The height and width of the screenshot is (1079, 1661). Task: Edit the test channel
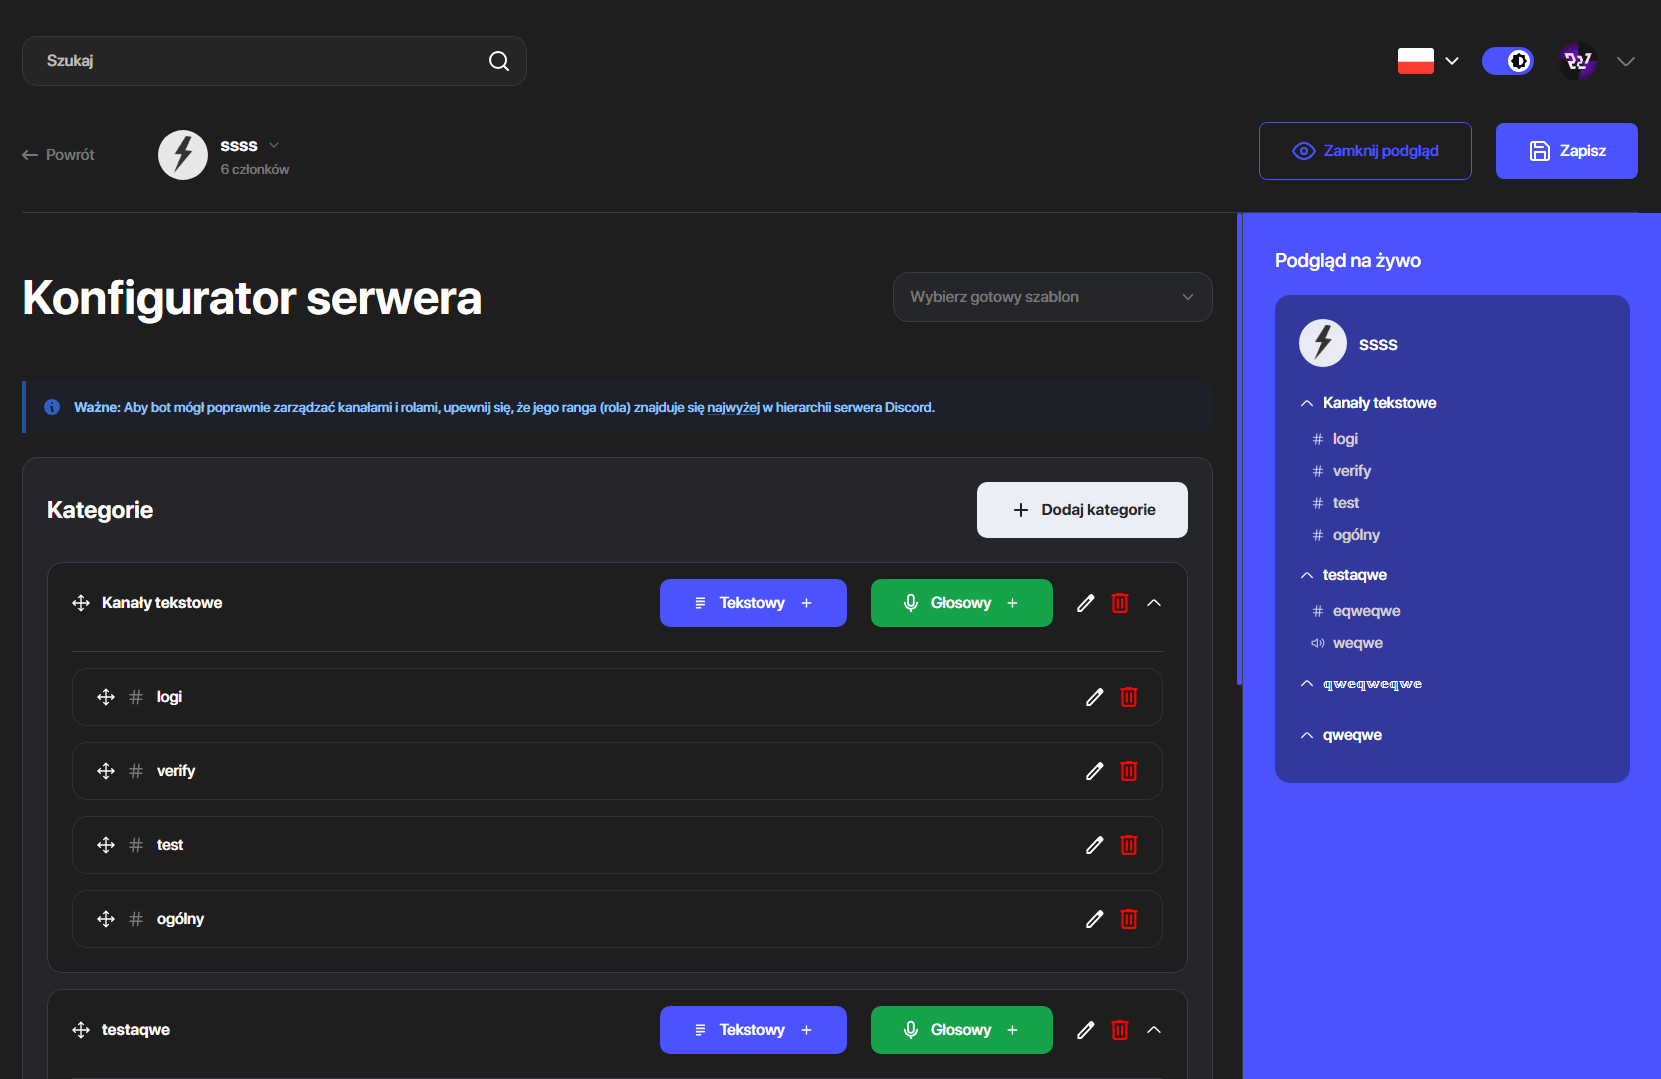click(1095, 845)
